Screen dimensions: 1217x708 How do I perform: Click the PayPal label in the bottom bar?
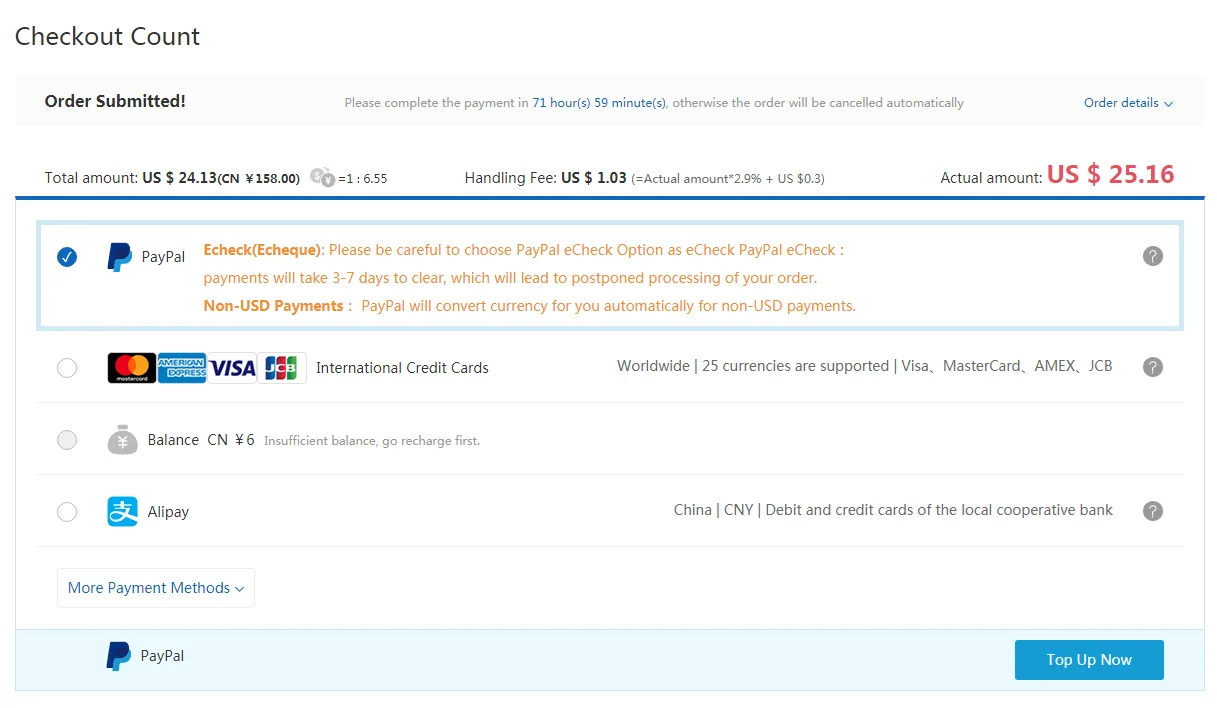162,656
